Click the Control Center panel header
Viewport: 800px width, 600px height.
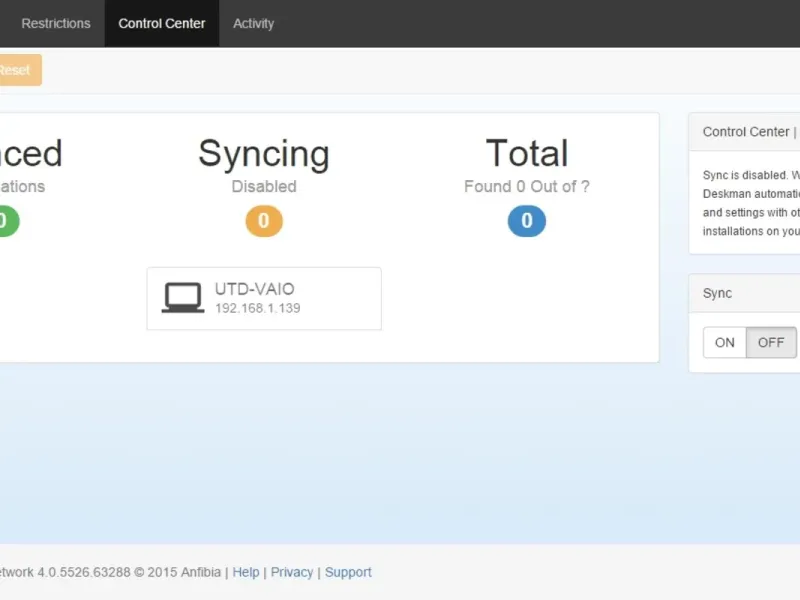tap(744, 132)
